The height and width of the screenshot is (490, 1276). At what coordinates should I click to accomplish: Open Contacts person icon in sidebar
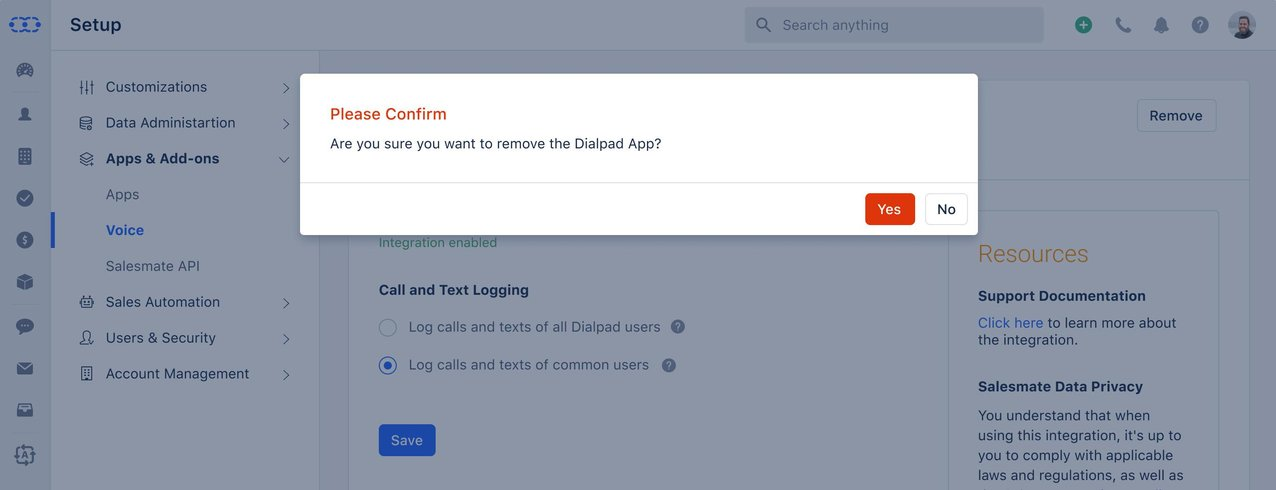(25, 114)
